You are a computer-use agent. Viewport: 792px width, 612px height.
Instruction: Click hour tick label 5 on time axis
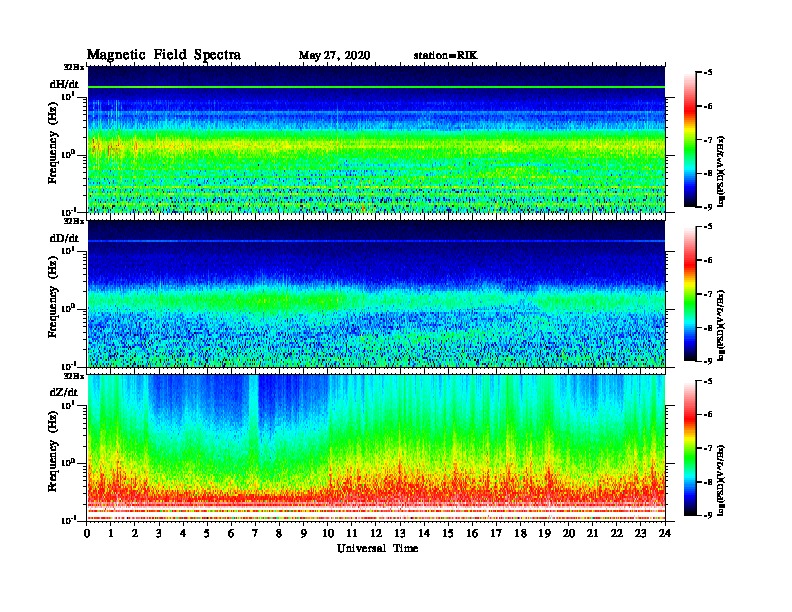click(207, 533)
